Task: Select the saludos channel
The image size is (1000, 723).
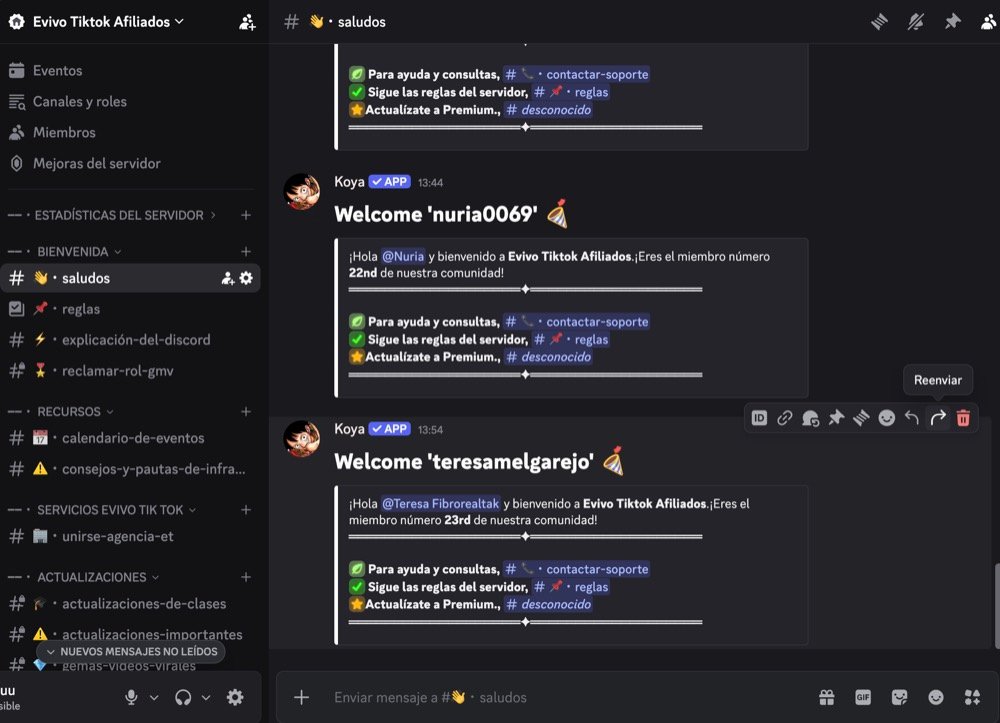Action: 130,278
